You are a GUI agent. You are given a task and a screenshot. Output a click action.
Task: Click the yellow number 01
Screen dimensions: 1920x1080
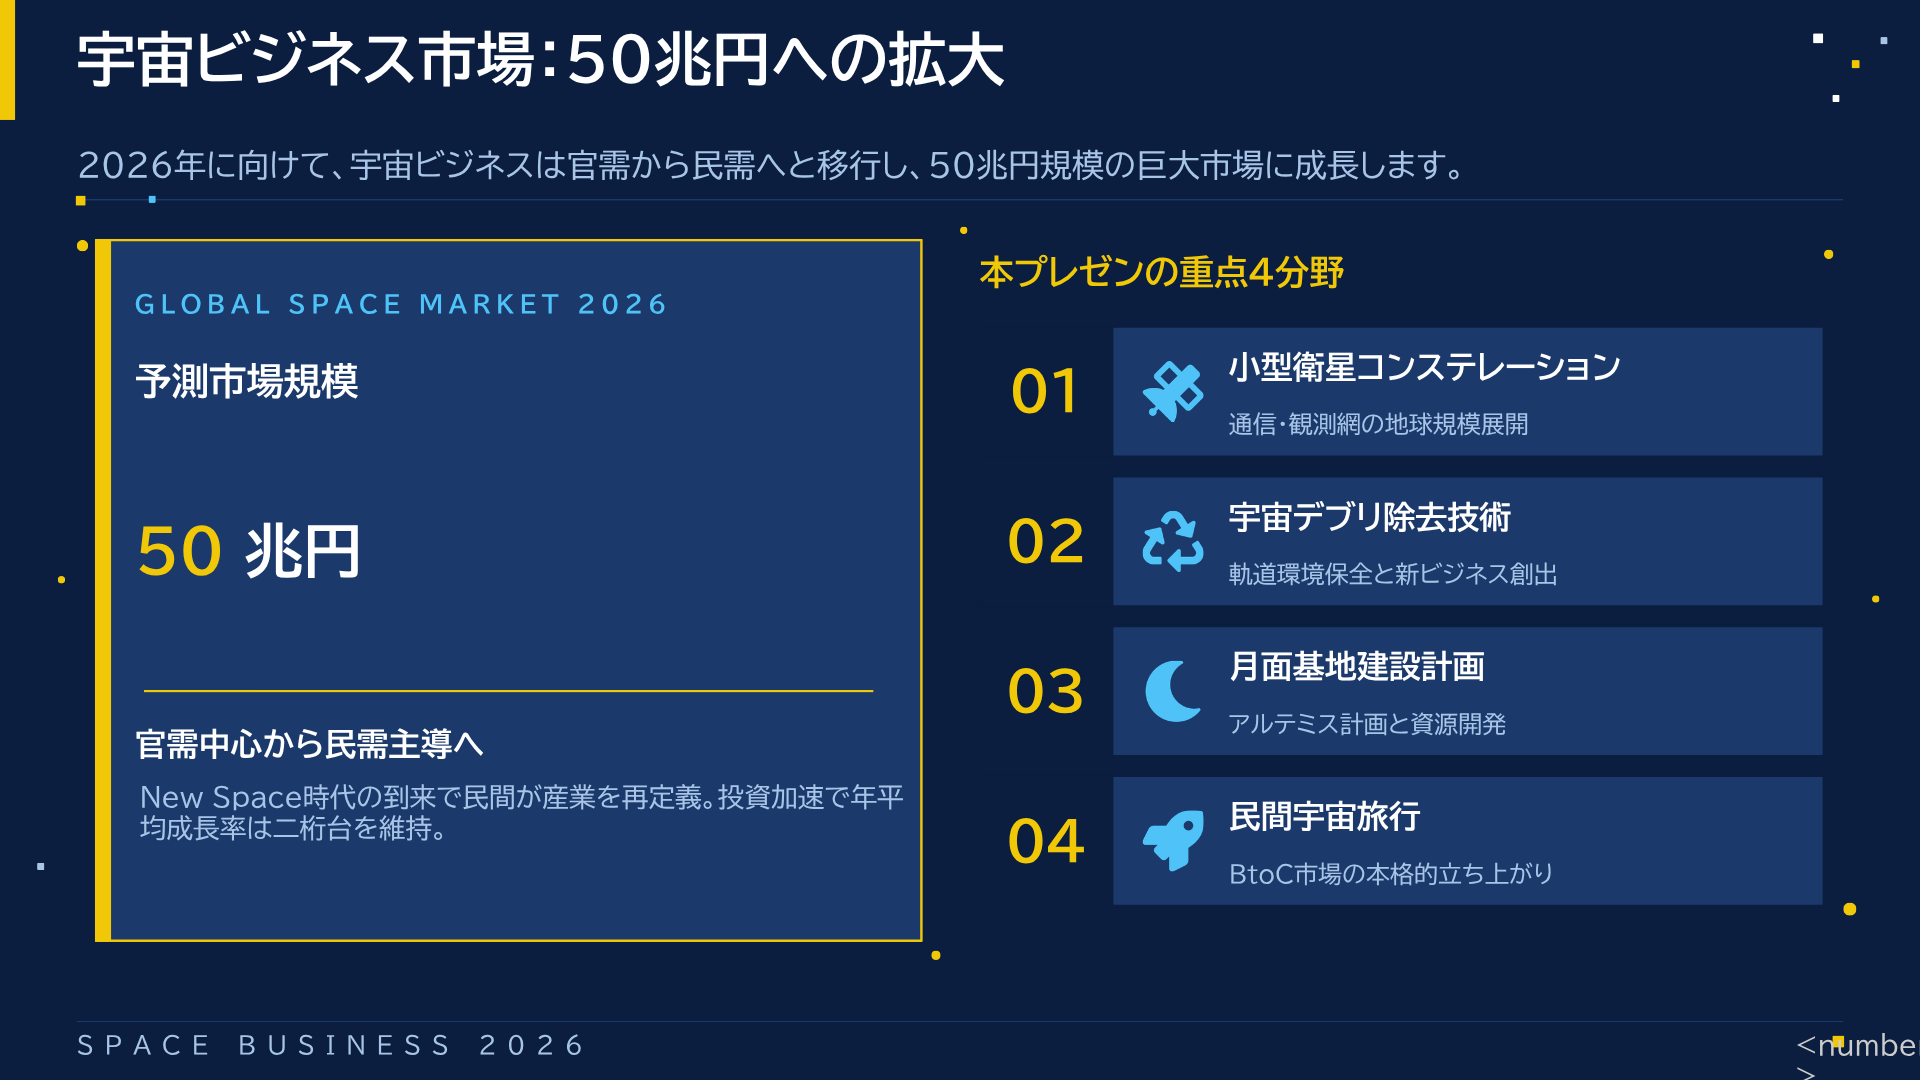click(x=1045, y=391)
